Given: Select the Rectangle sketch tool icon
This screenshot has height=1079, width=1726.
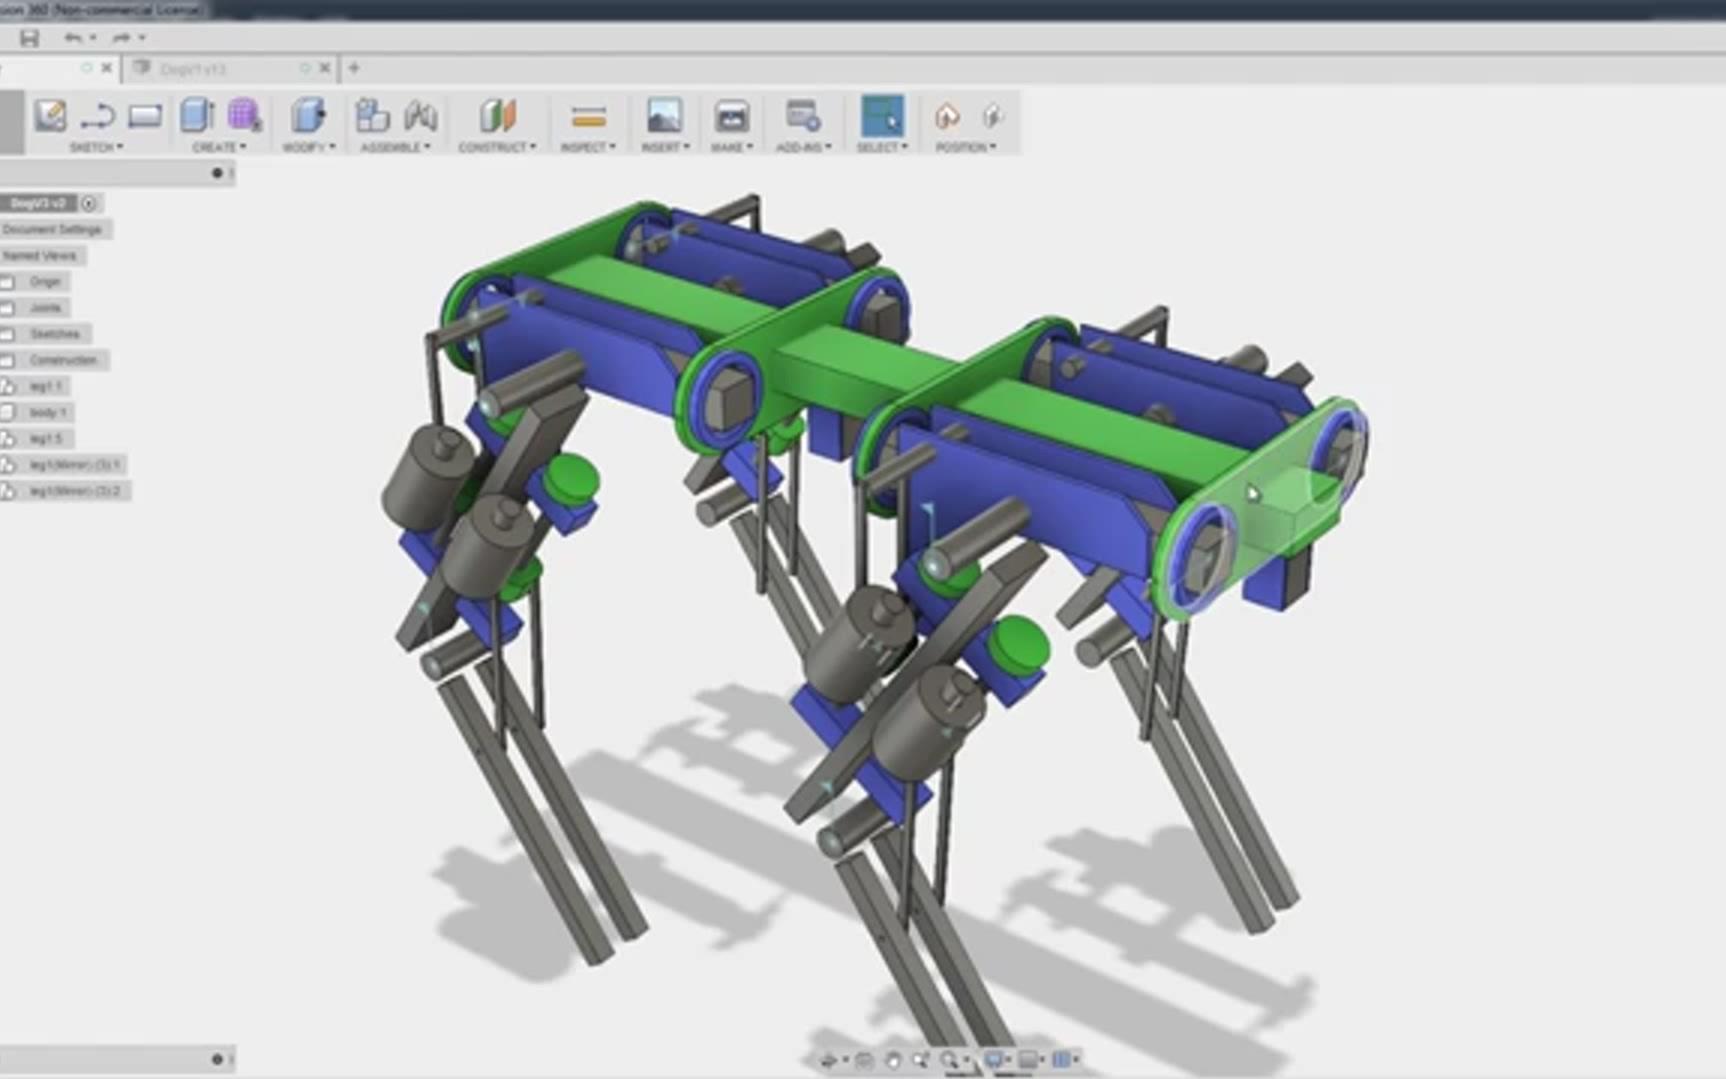Looking at the screenshot, I should pyautogui.click(x=145, y=116).
